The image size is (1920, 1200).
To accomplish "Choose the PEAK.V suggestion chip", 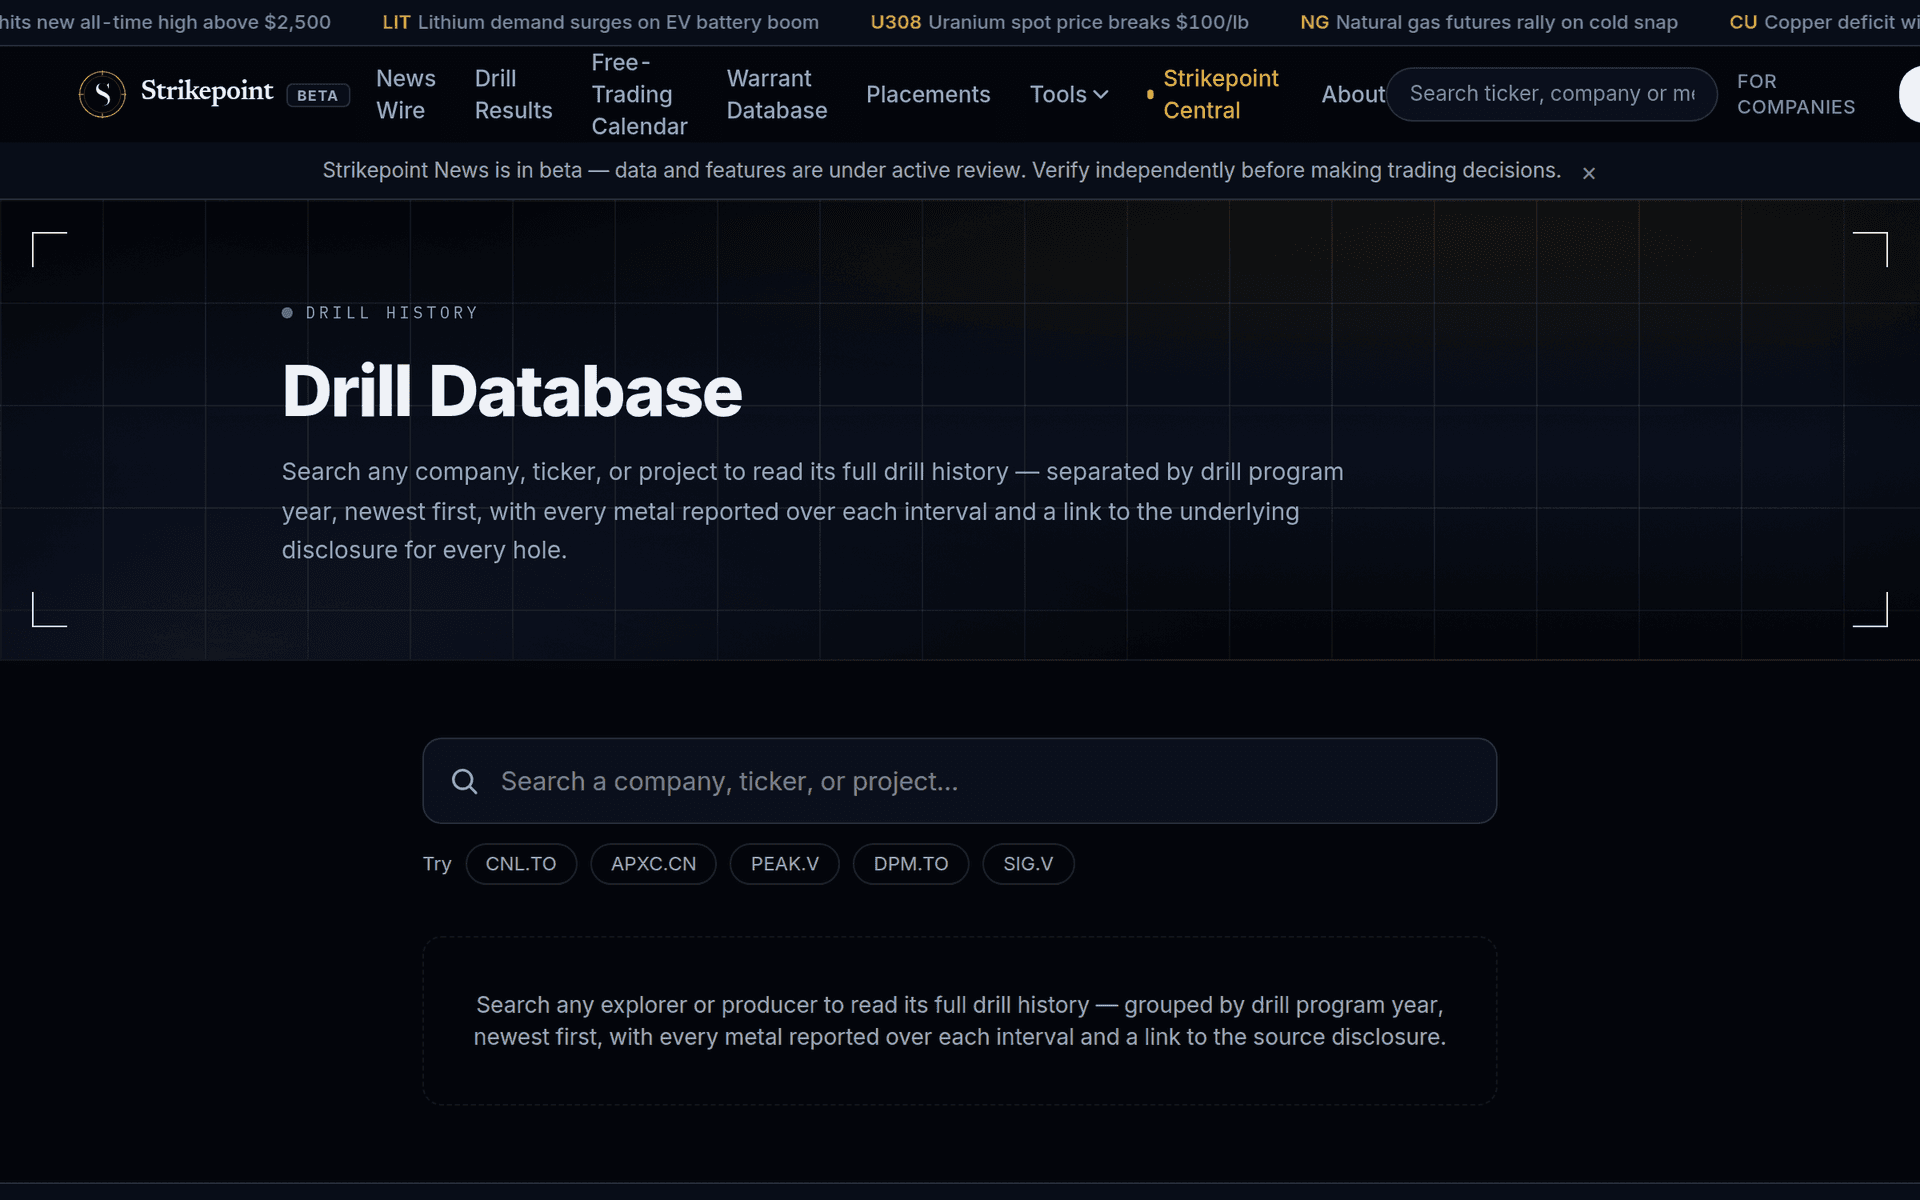I will pos(784,864).
